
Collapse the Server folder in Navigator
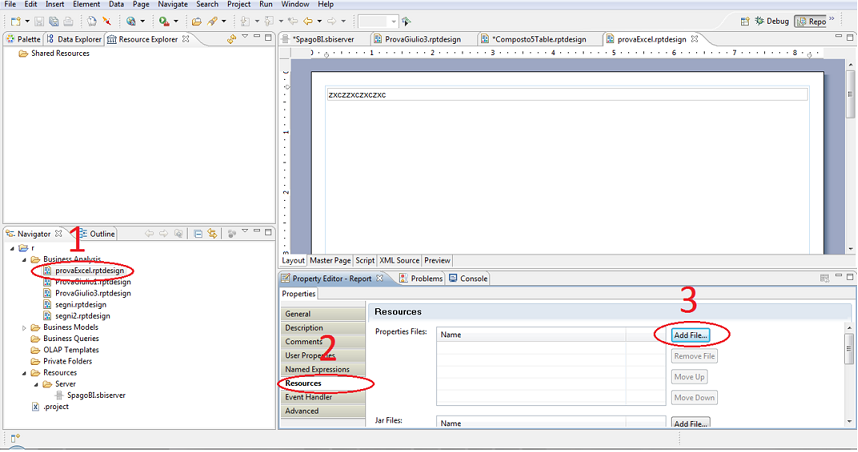[x=36, y=385]
